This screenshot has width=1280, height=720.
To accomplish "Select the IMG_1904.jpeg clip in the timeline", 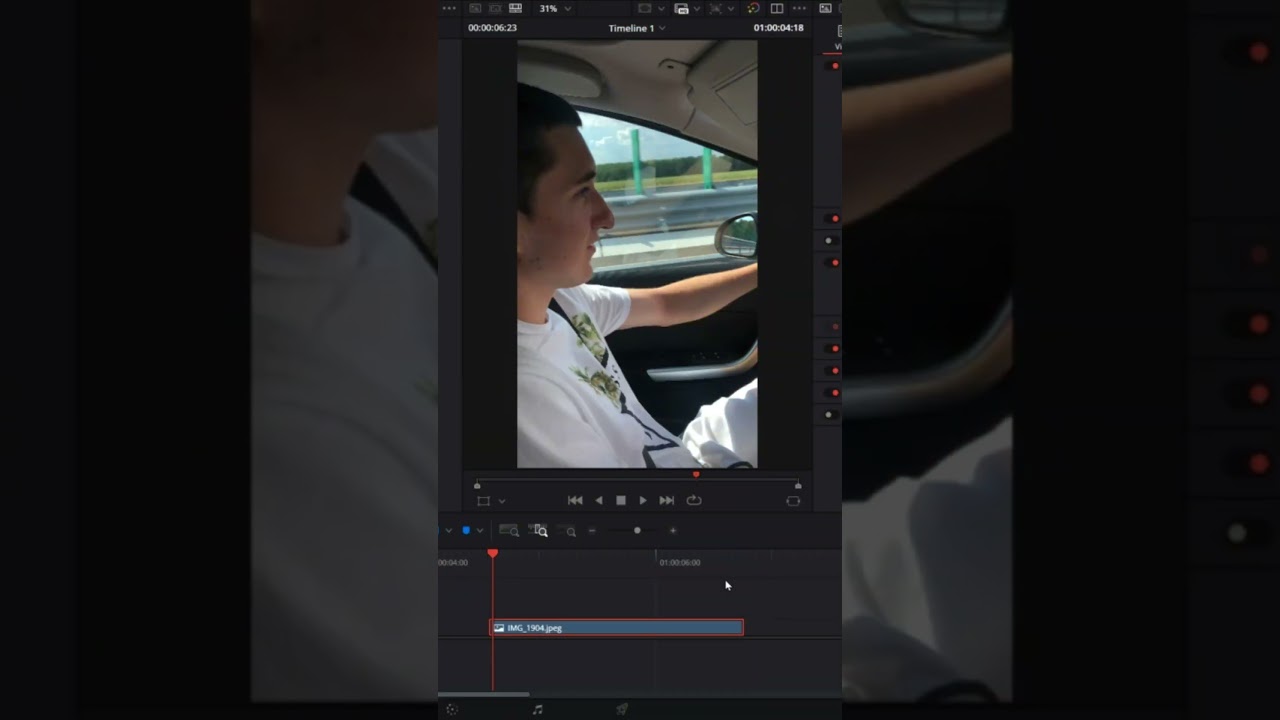I will (616, 628).
